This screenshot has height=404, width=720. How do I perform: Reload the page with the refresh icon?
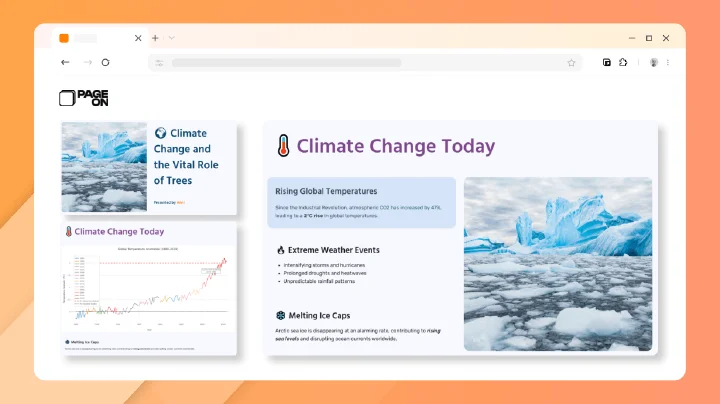coord(106,62)
